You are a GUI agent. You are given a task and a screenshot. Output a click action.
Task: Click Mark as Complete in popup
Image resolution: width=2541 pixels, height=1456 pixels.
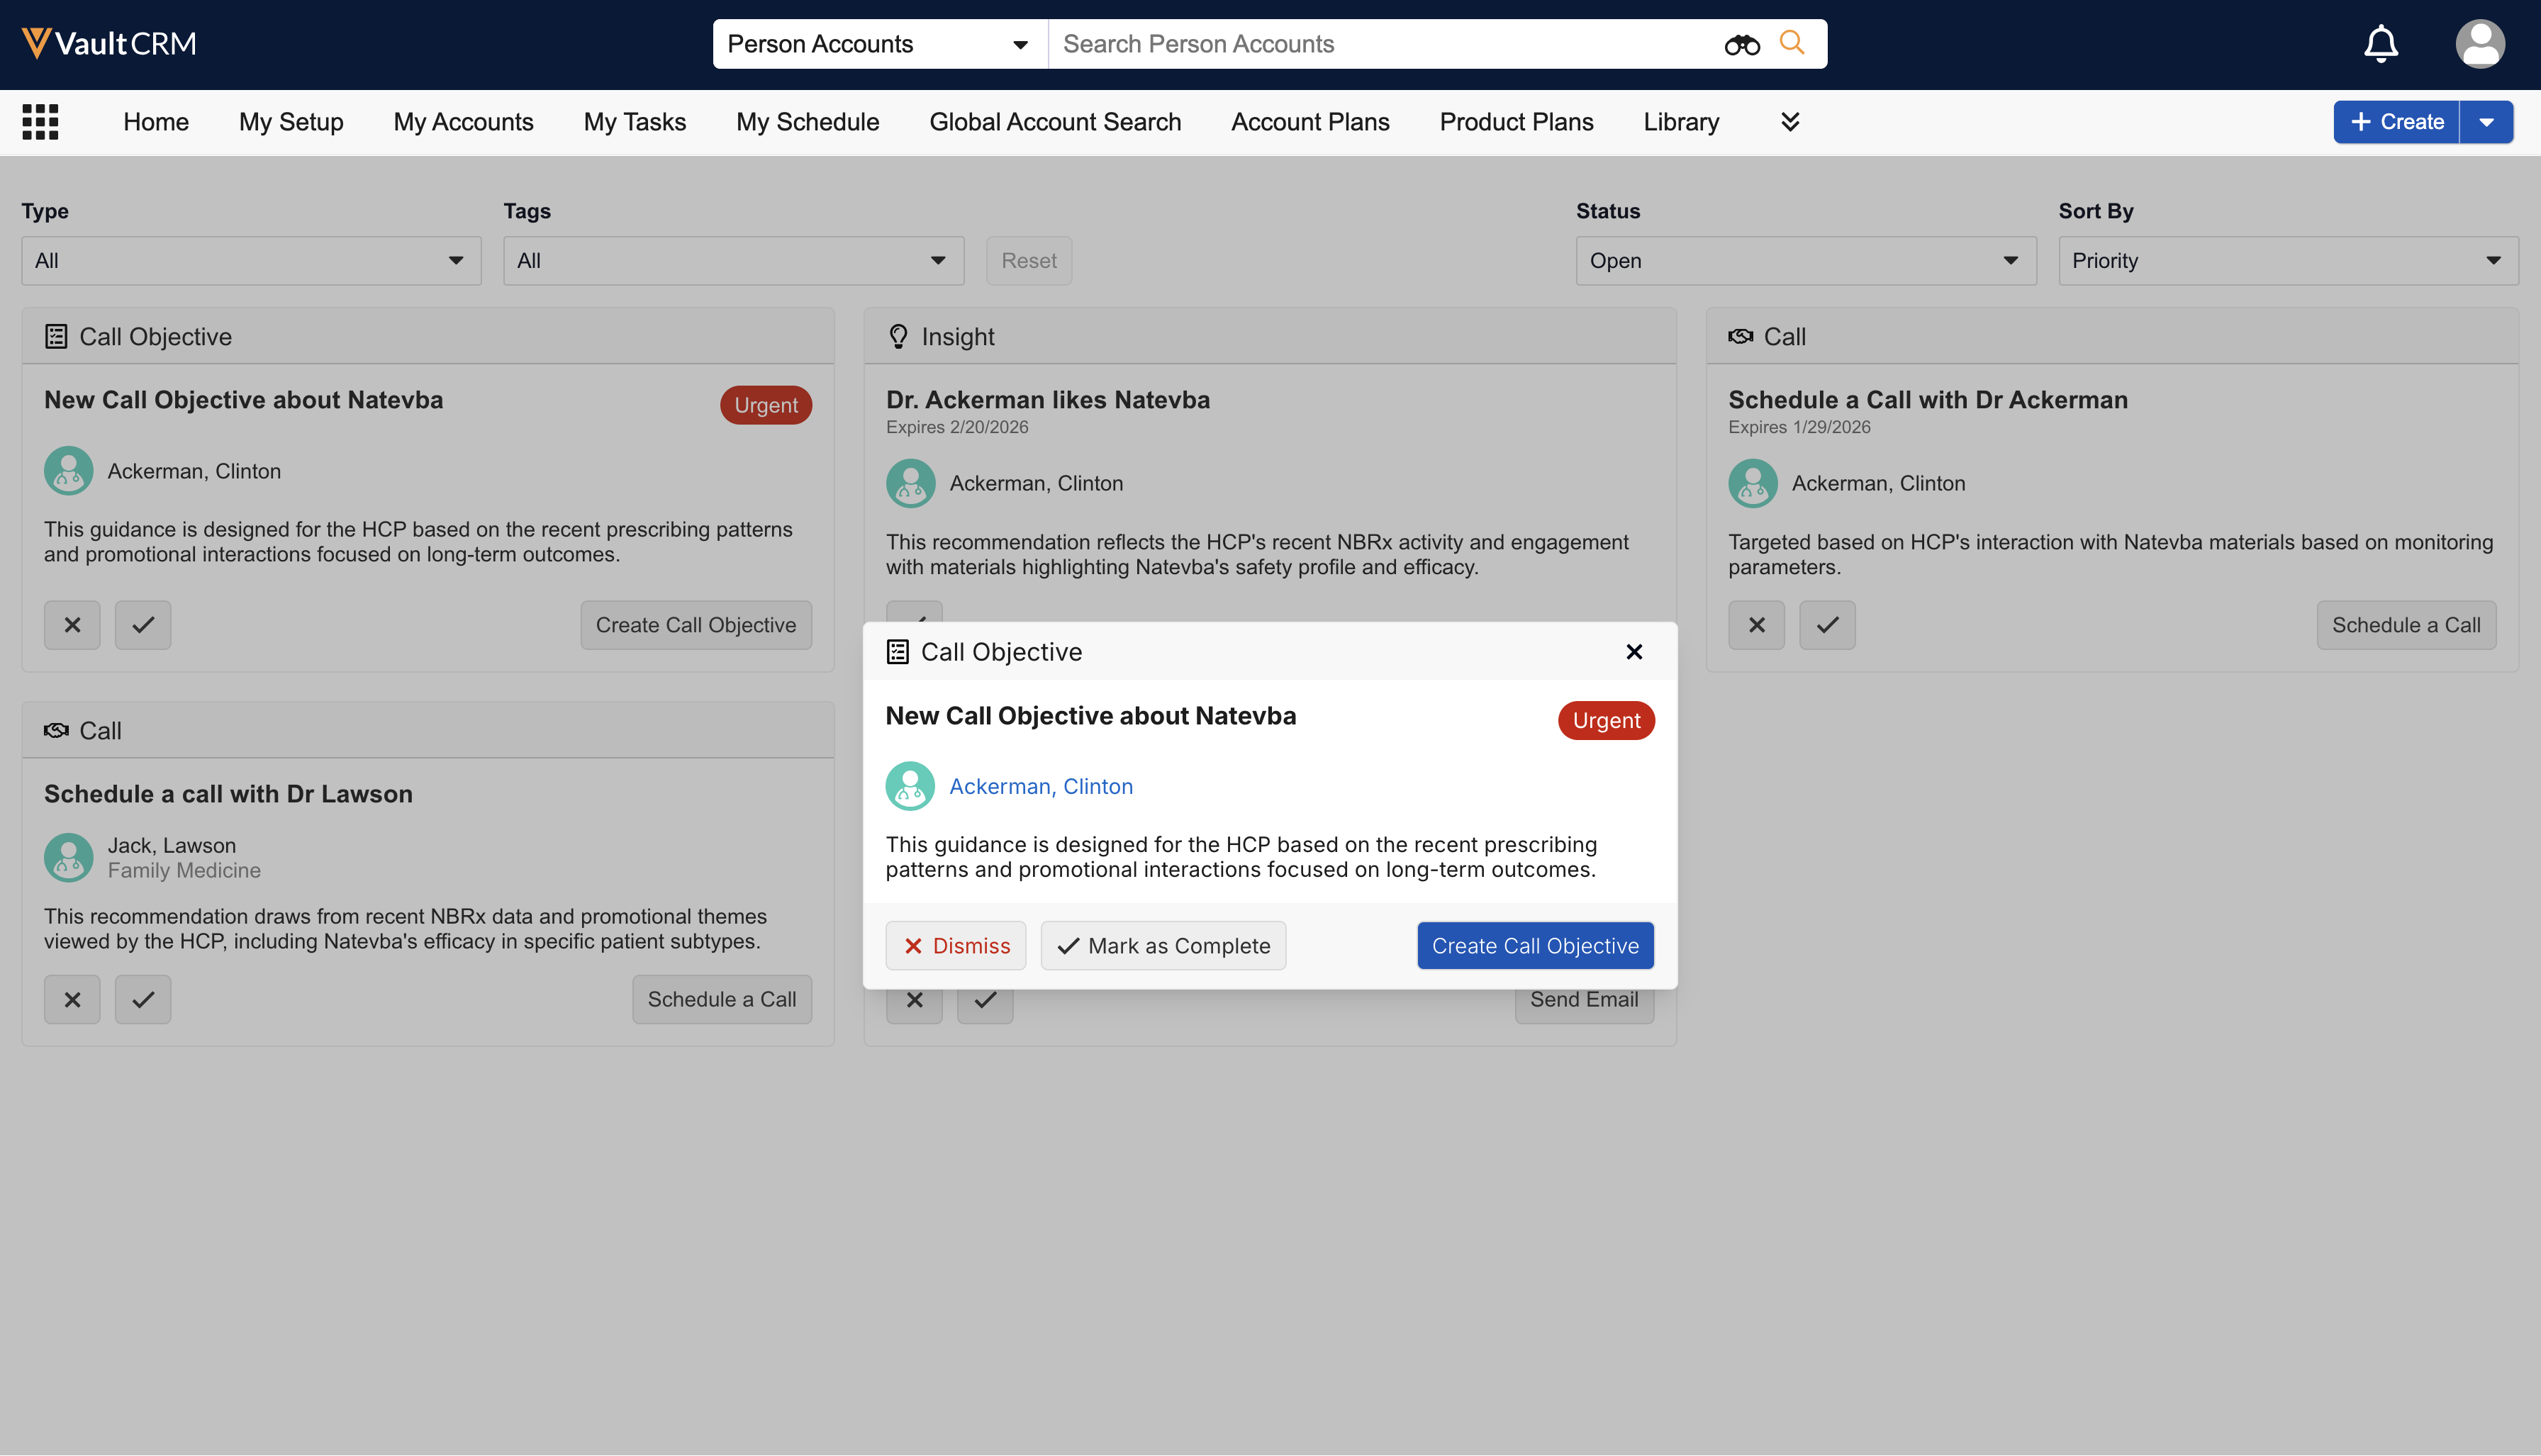1163,946
